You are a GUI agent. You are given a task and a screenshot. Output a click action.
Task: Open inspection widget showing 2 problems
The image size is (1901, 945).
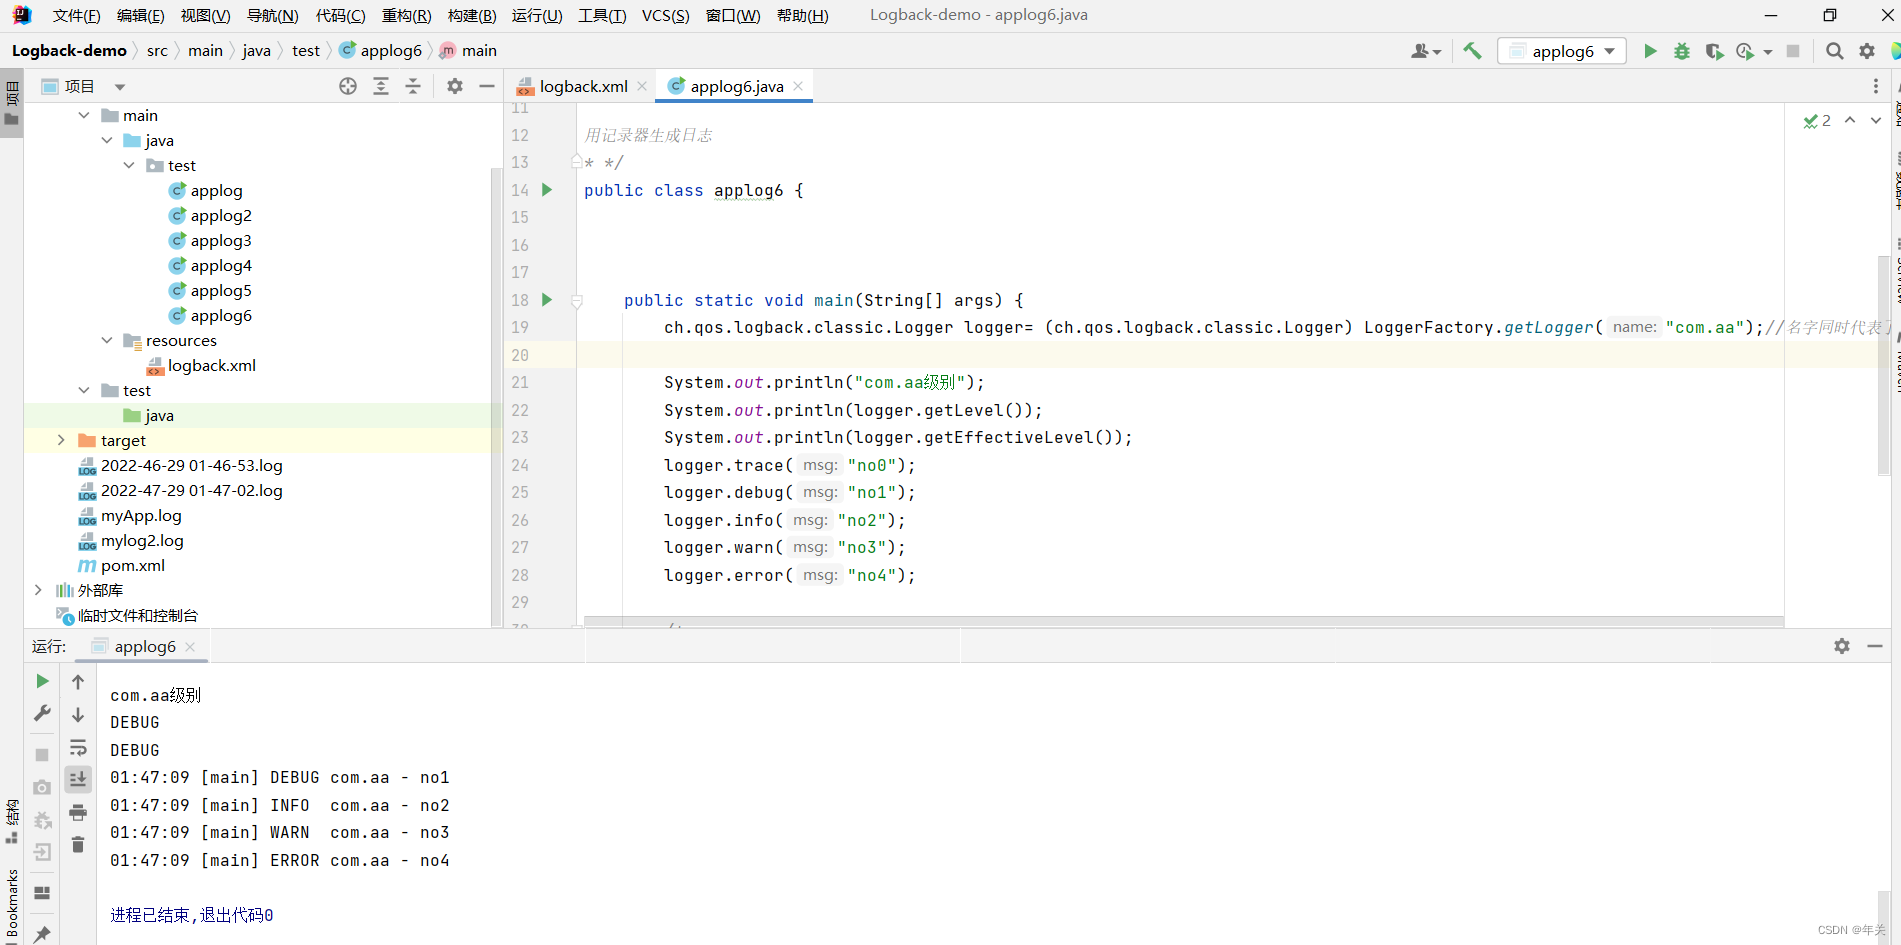click(1817, 120)
